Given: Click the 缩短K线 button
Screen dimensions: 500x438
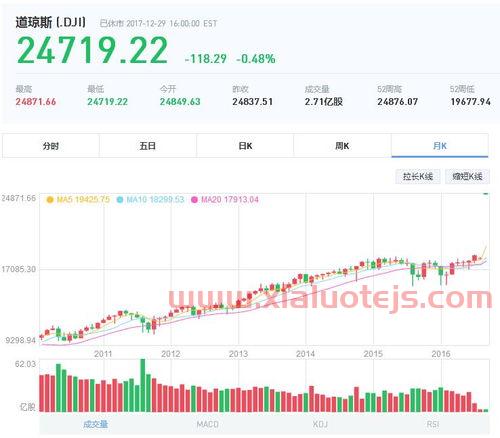Looking at the screenshot, I should (x=467, y=176).
